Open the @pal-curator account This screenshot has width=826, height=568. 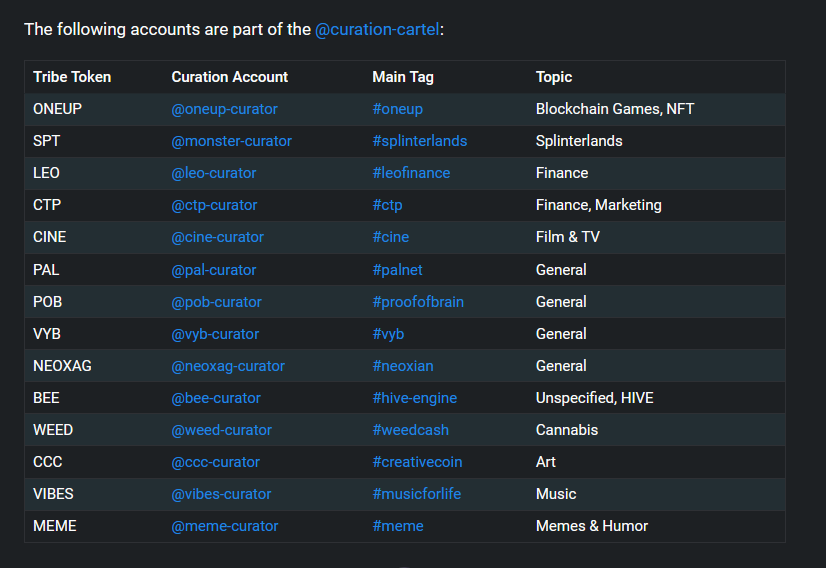point(214,270)
